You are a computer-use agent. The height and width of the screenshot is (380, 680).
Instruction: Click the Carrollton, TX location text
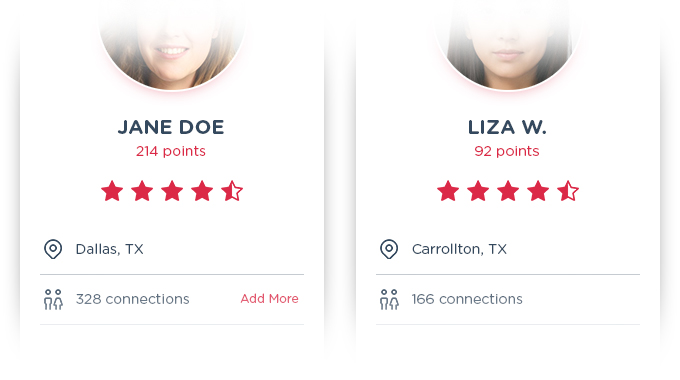(x=459, y=249)
